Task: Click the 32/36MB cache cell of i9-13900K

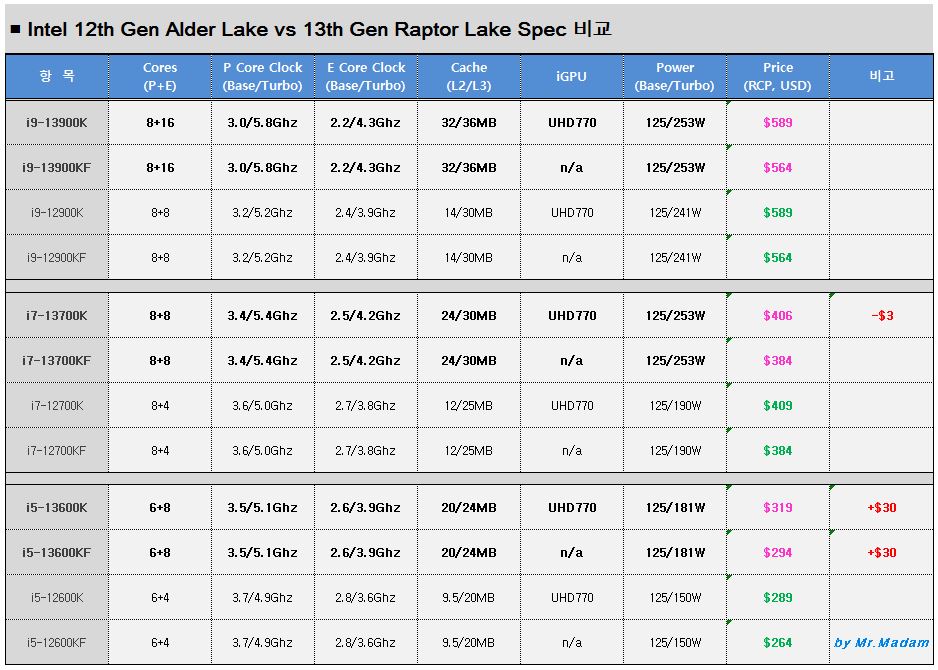Action: click(469, 123)
